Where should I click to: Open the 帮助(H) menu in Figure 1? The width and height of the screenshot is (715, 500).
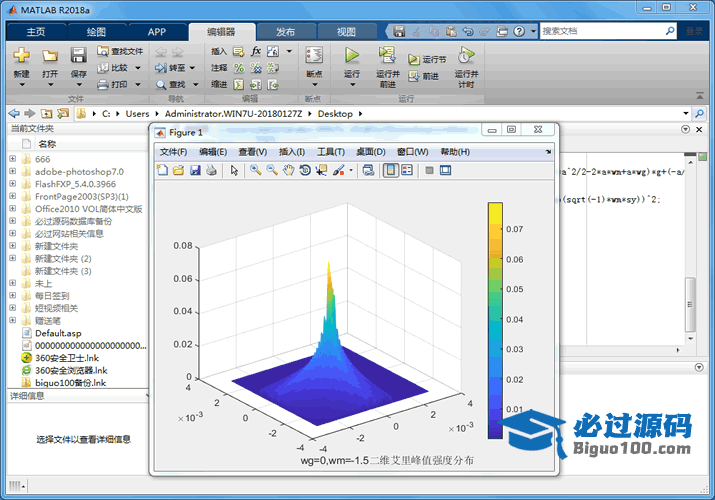455,152
